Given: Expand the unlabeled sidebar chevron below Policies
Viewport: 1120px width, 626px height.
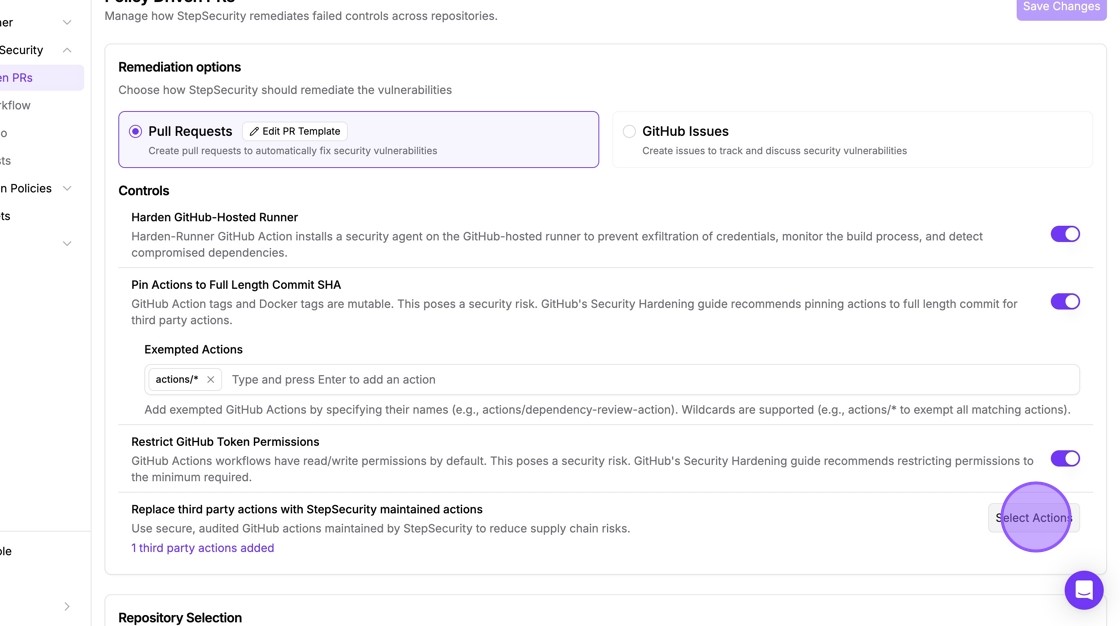Looking at the screenshot, I should (66, 244).
